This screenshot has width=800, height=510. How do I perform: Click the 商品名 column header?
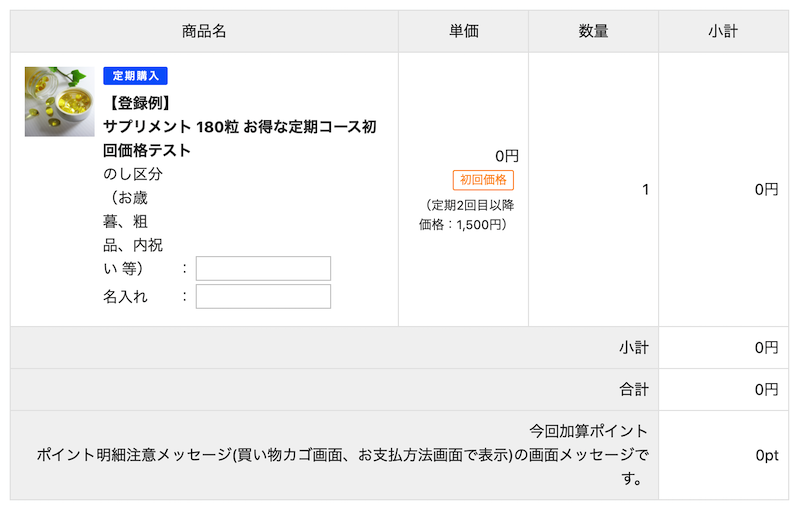(204, 31)
